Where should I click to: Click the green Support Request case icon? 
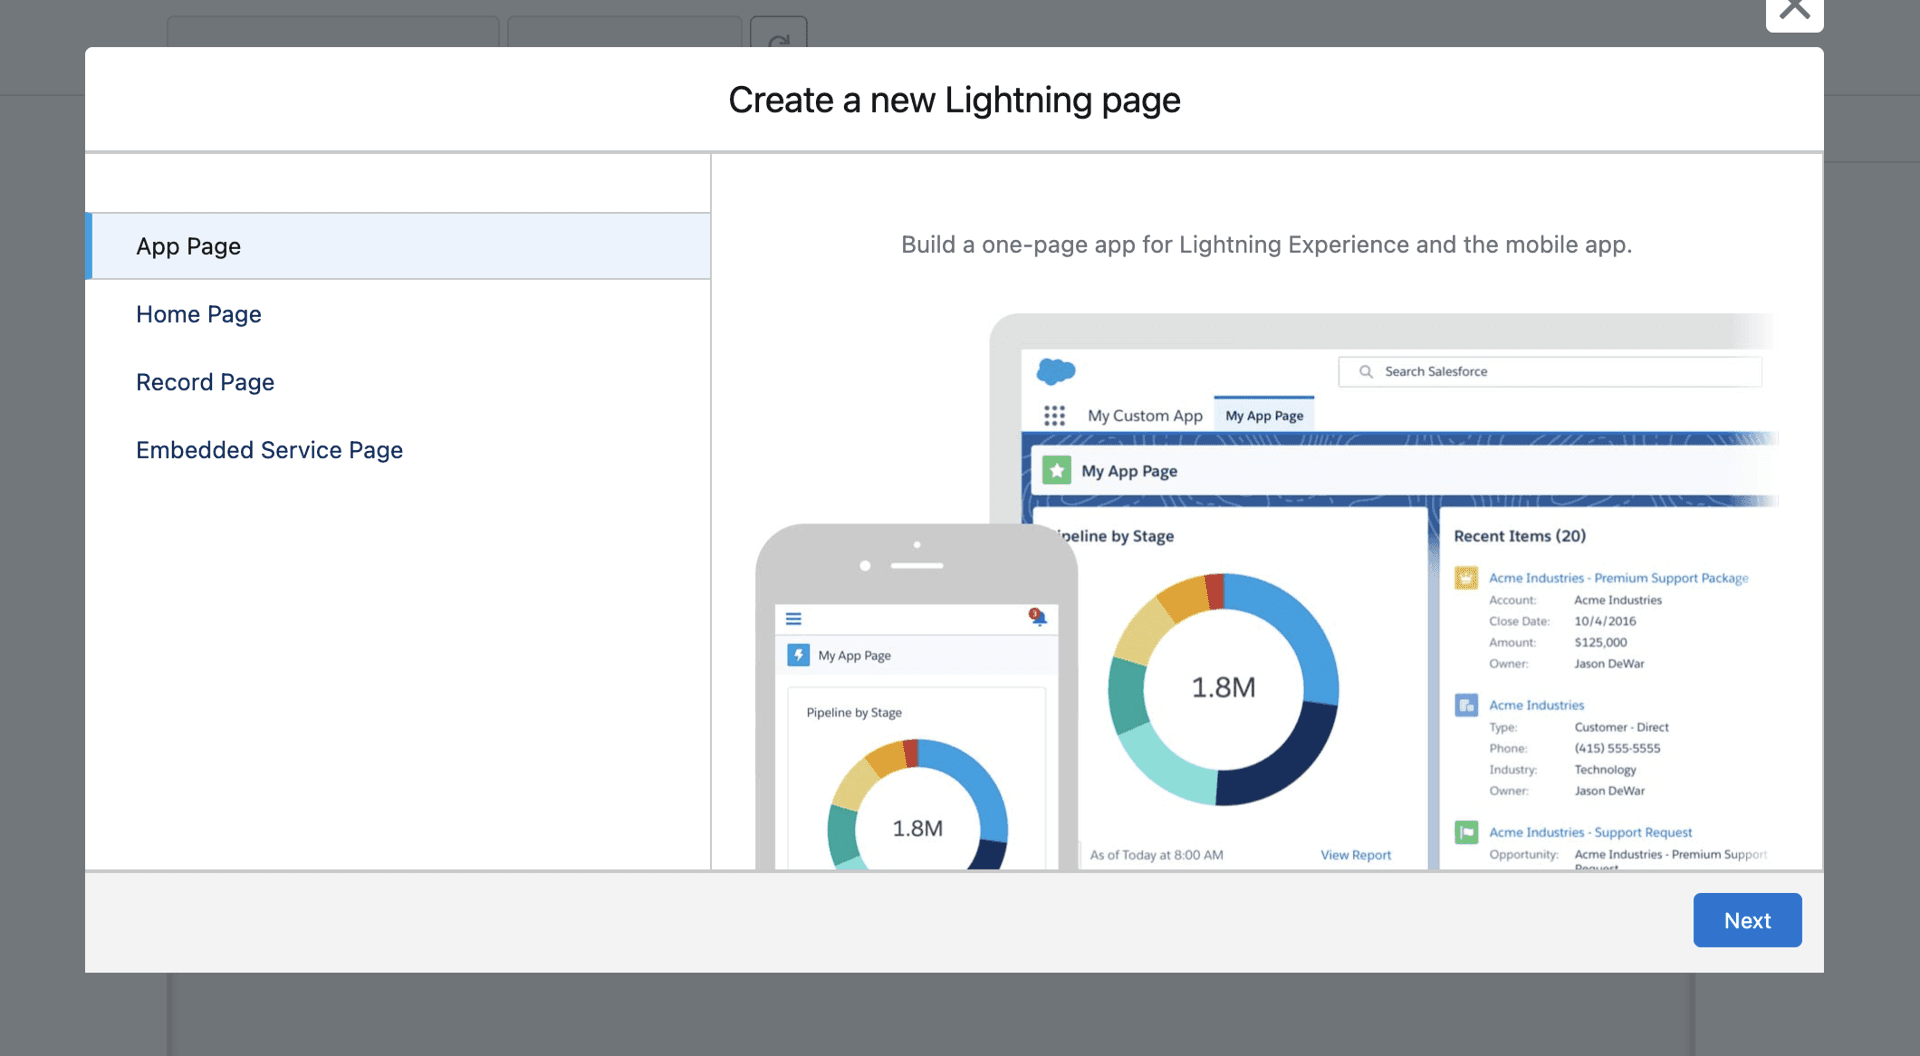[1465, 832]
